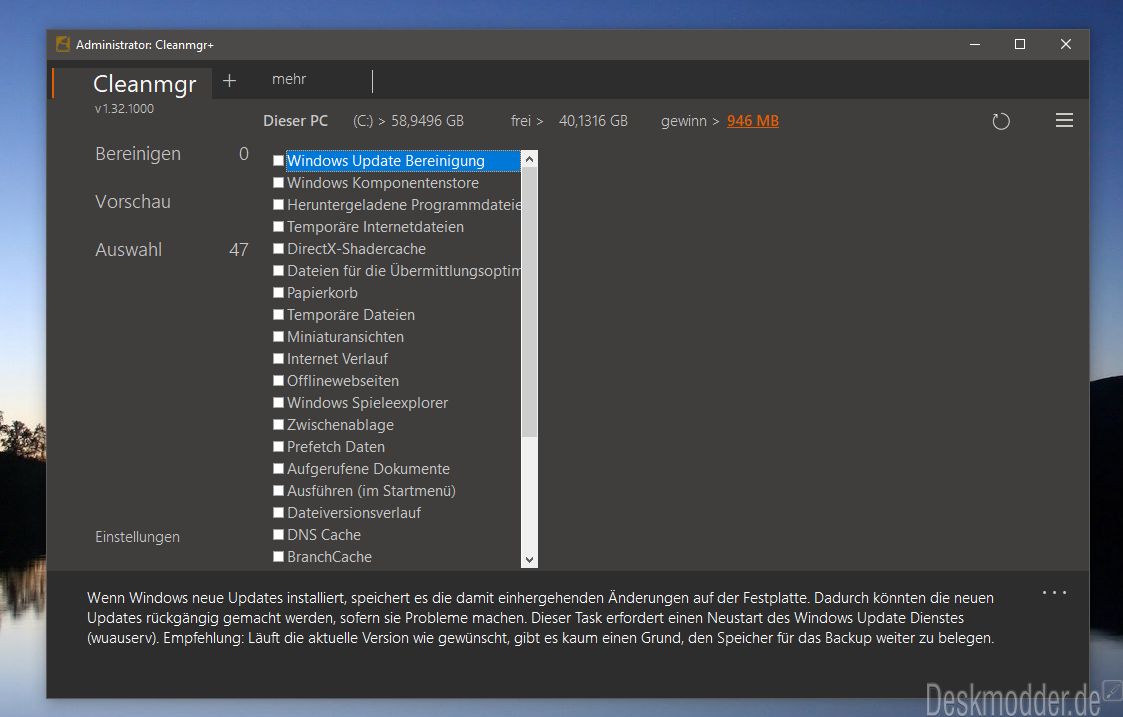
Task: Click the Auswahl count 47
Action: pyautogui.click(x=238, y=250)
